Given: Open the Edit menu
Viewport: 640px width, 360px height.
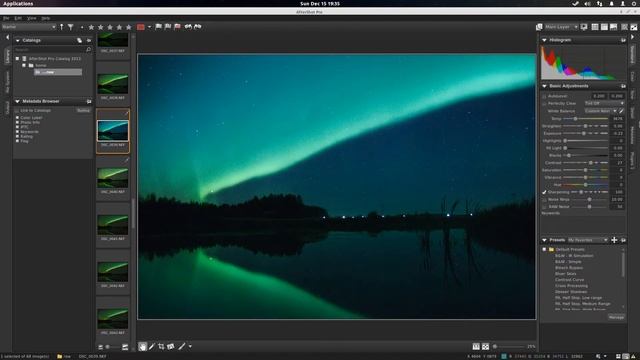Looking at the screenshot, I should pyautogui.click(x=18, y=18).
